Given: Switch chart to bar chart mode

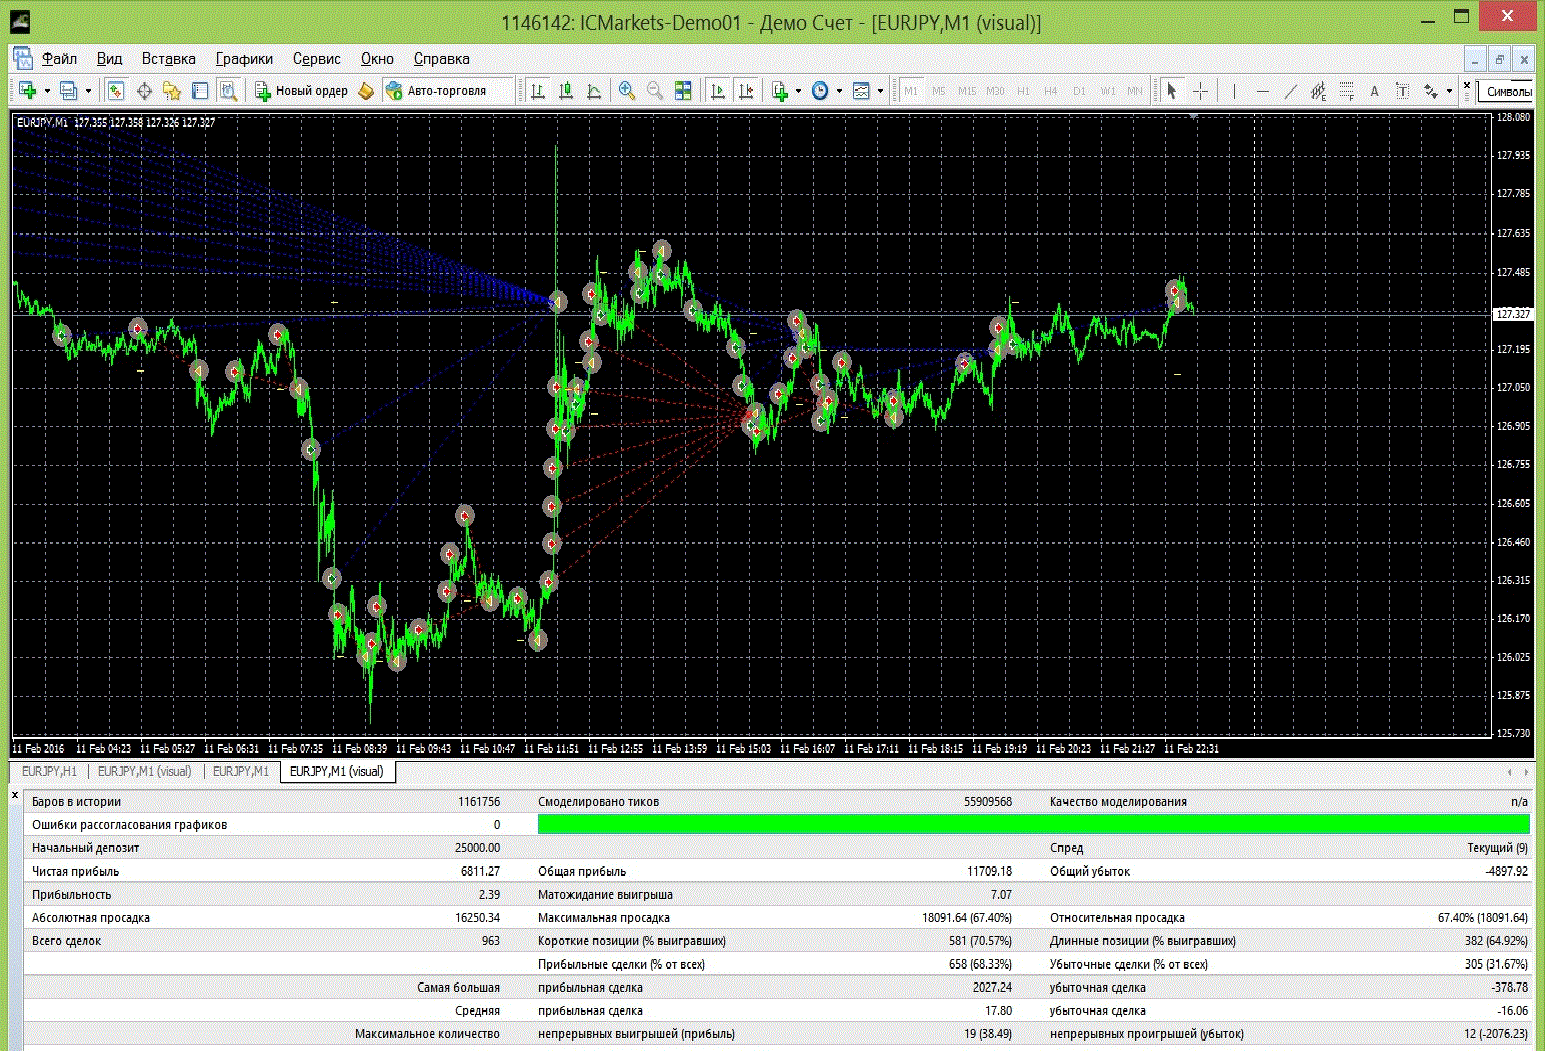Looking at the screenshot, I should tap(538, 91).
